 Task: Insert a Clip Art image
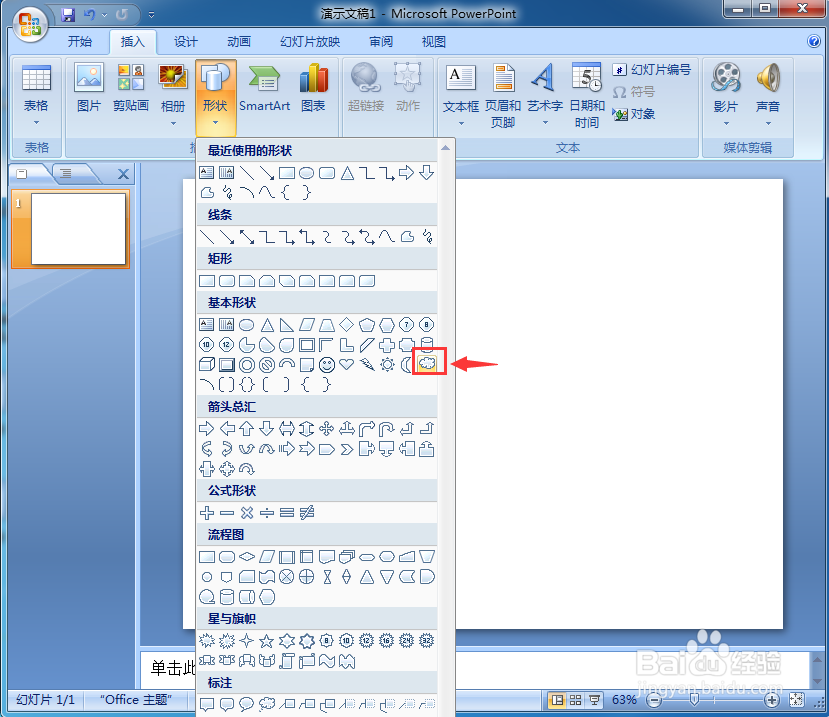point(131,88)
